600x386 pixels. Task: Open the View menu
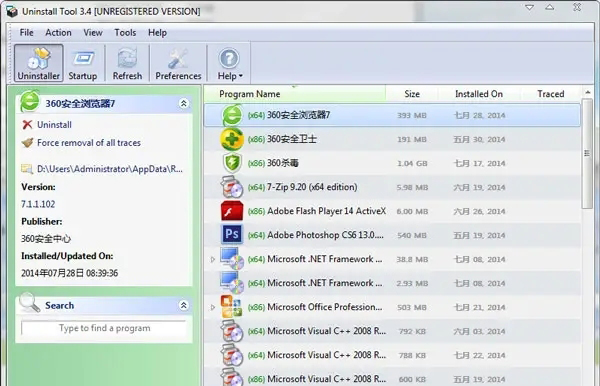pos(93,33)
